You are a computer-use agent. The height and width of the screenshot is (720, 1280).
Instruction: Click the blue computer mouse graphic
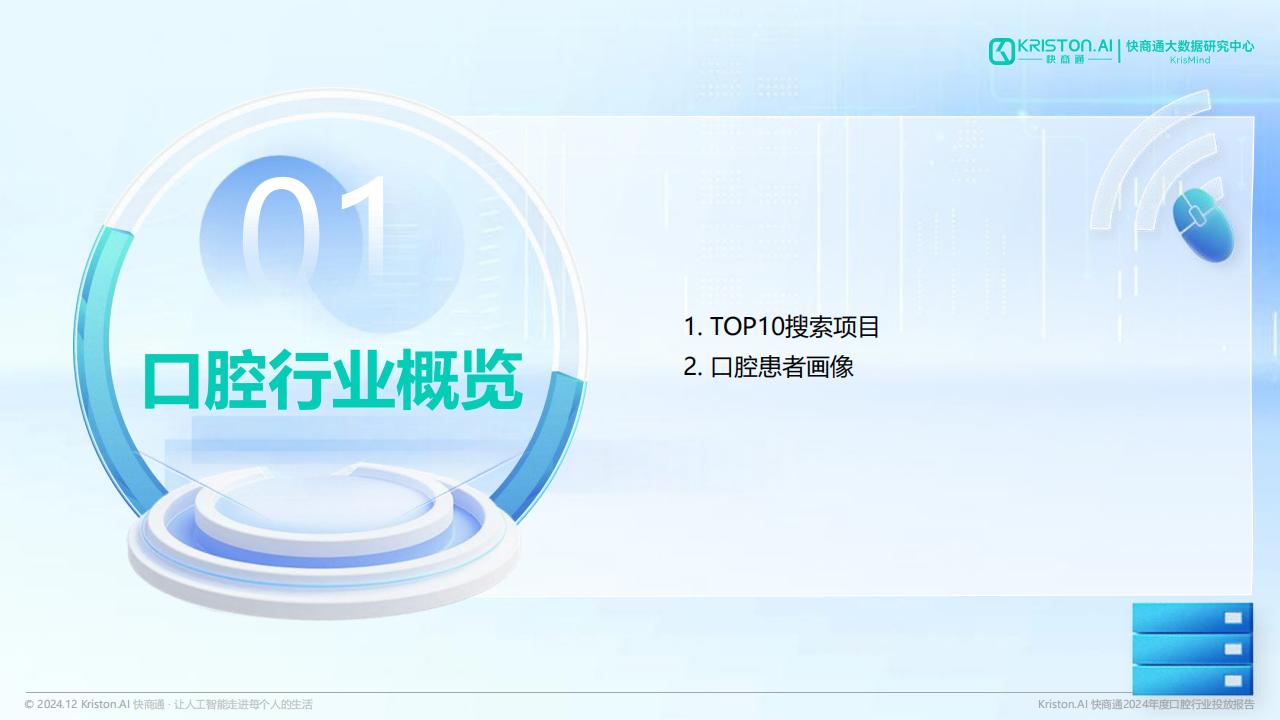point(1203,225)
